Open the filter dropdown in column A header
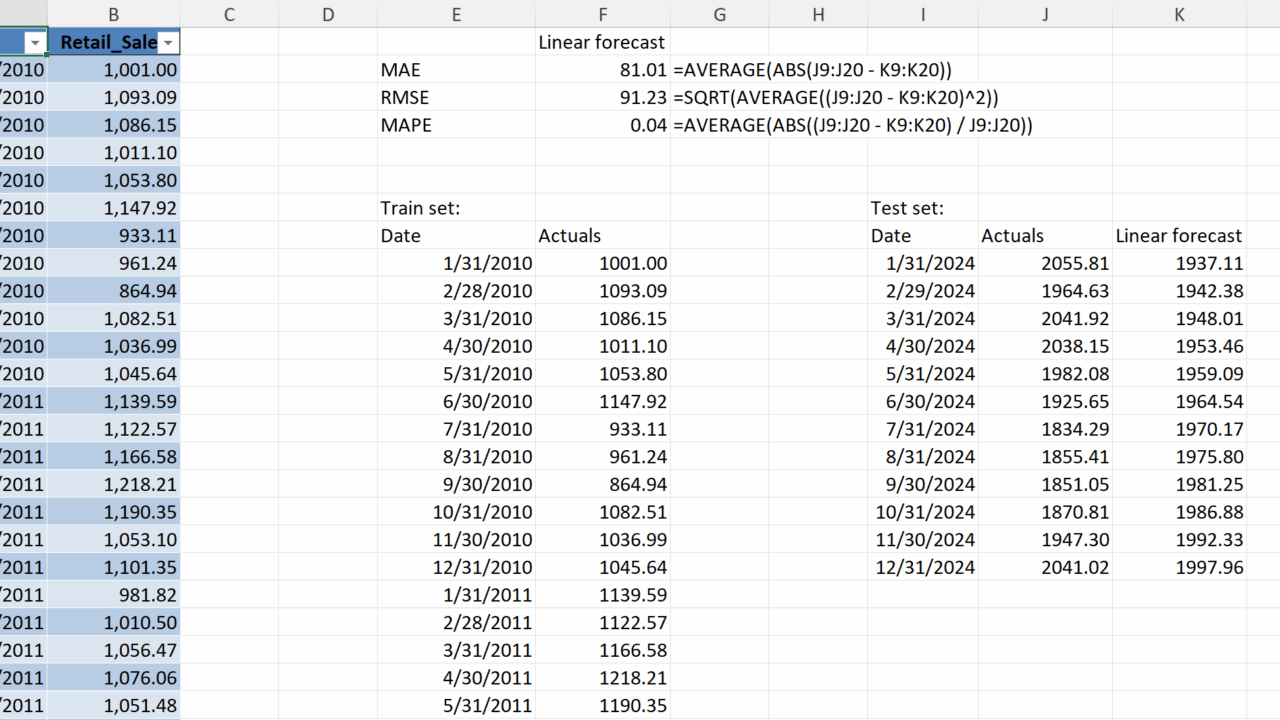Screen dimensions: 1280x720 [x=35, y=42]
